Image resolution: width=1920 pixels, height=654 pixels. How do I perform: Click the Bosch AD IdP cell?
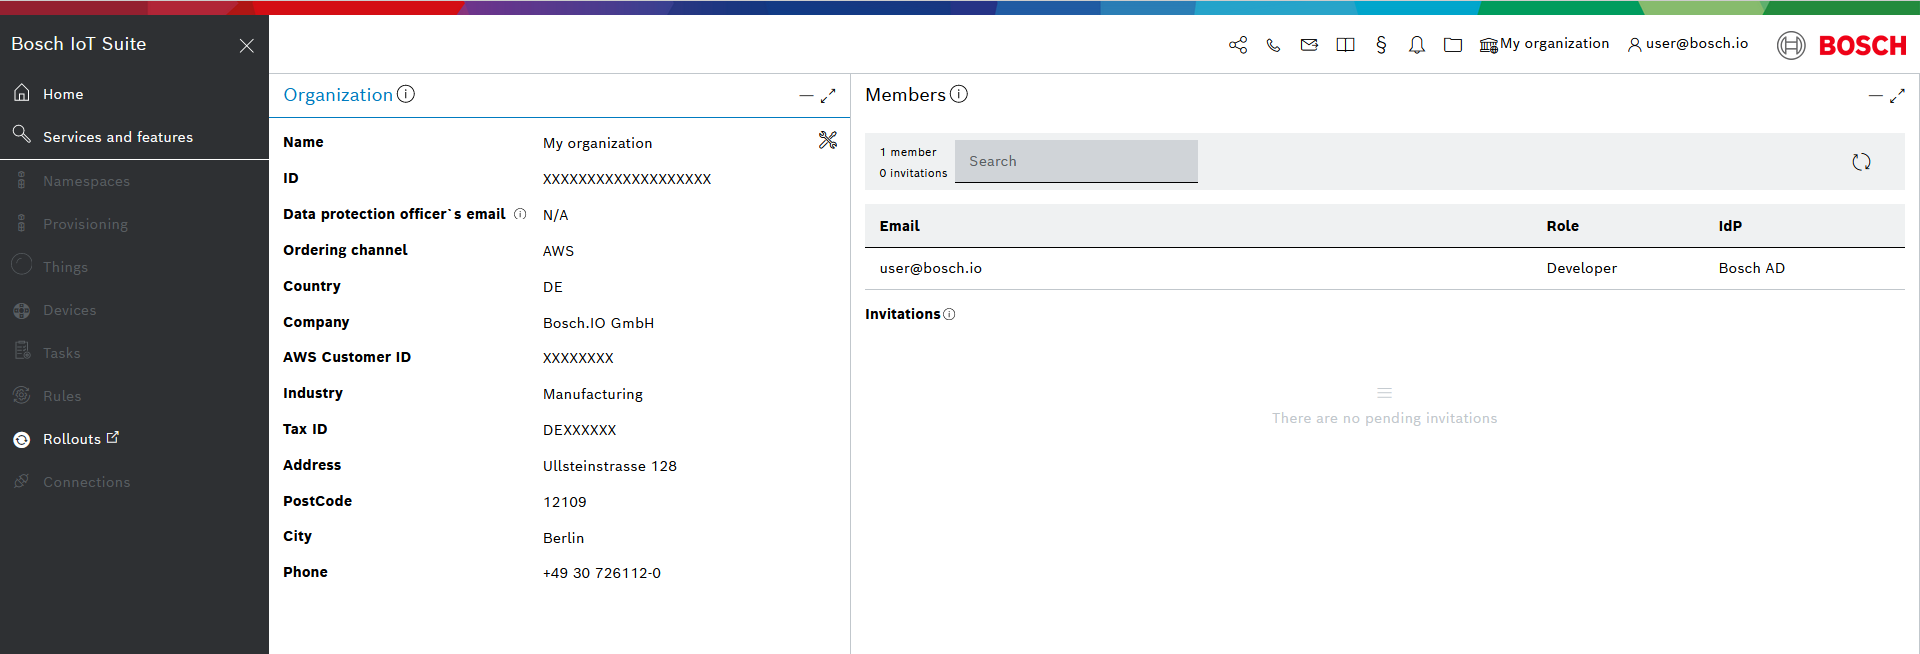(1751, 268)
